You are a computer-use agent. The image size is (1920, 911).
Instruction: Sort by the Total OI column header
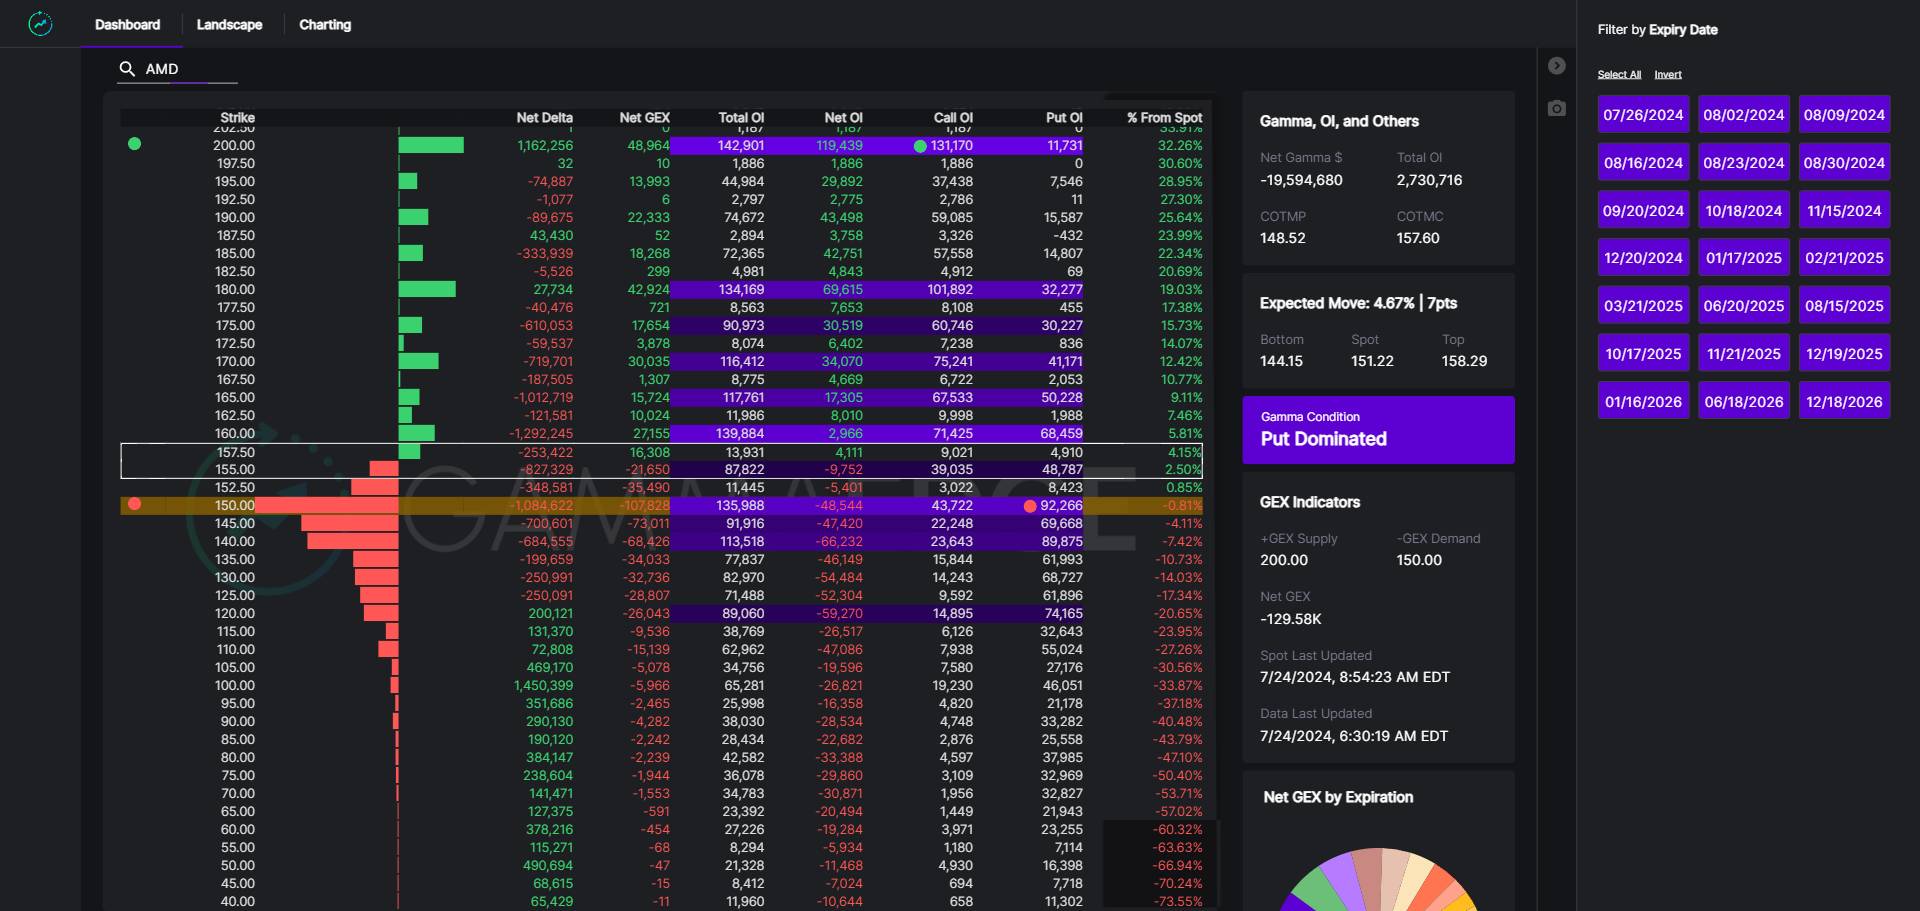click(741, 118)
